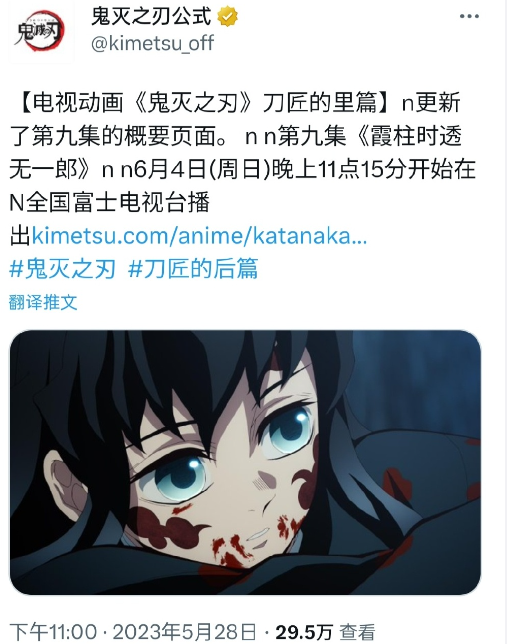Open the Tokito Muichiro anime image

click(245, 462)
